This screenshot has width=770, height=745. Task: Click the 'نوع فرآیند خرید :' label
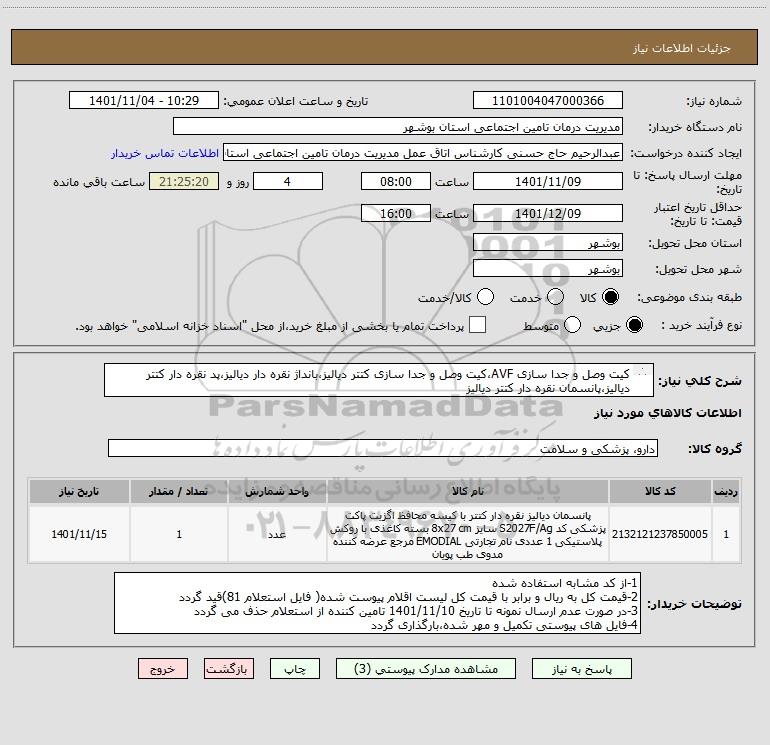(x=701, y=326)
